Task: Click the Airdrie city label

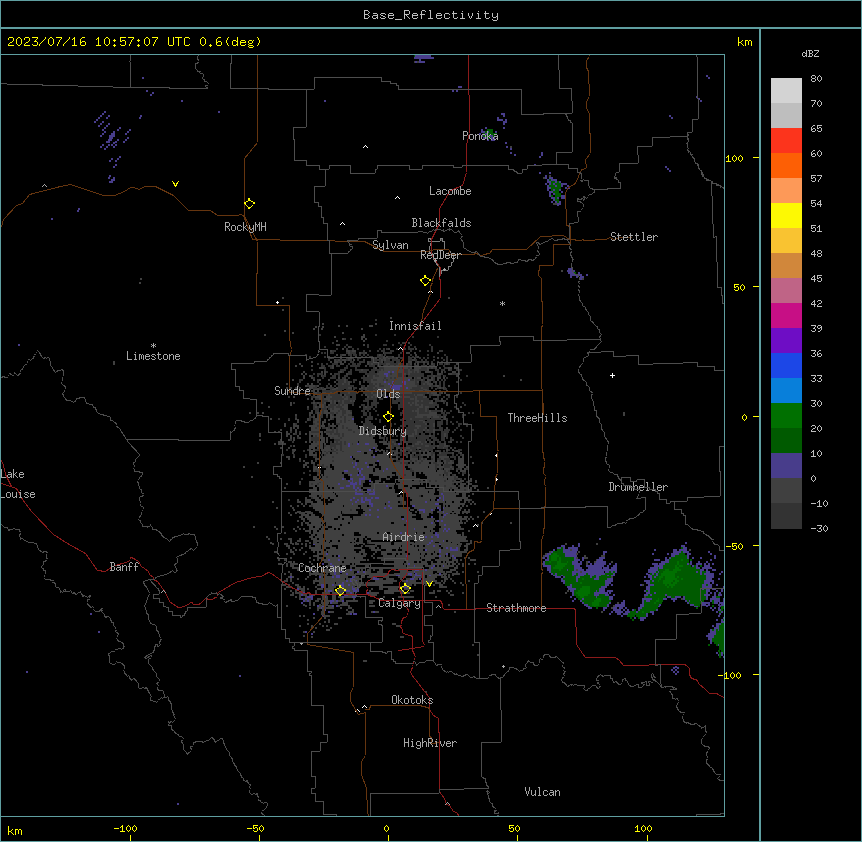Action: 404,537
